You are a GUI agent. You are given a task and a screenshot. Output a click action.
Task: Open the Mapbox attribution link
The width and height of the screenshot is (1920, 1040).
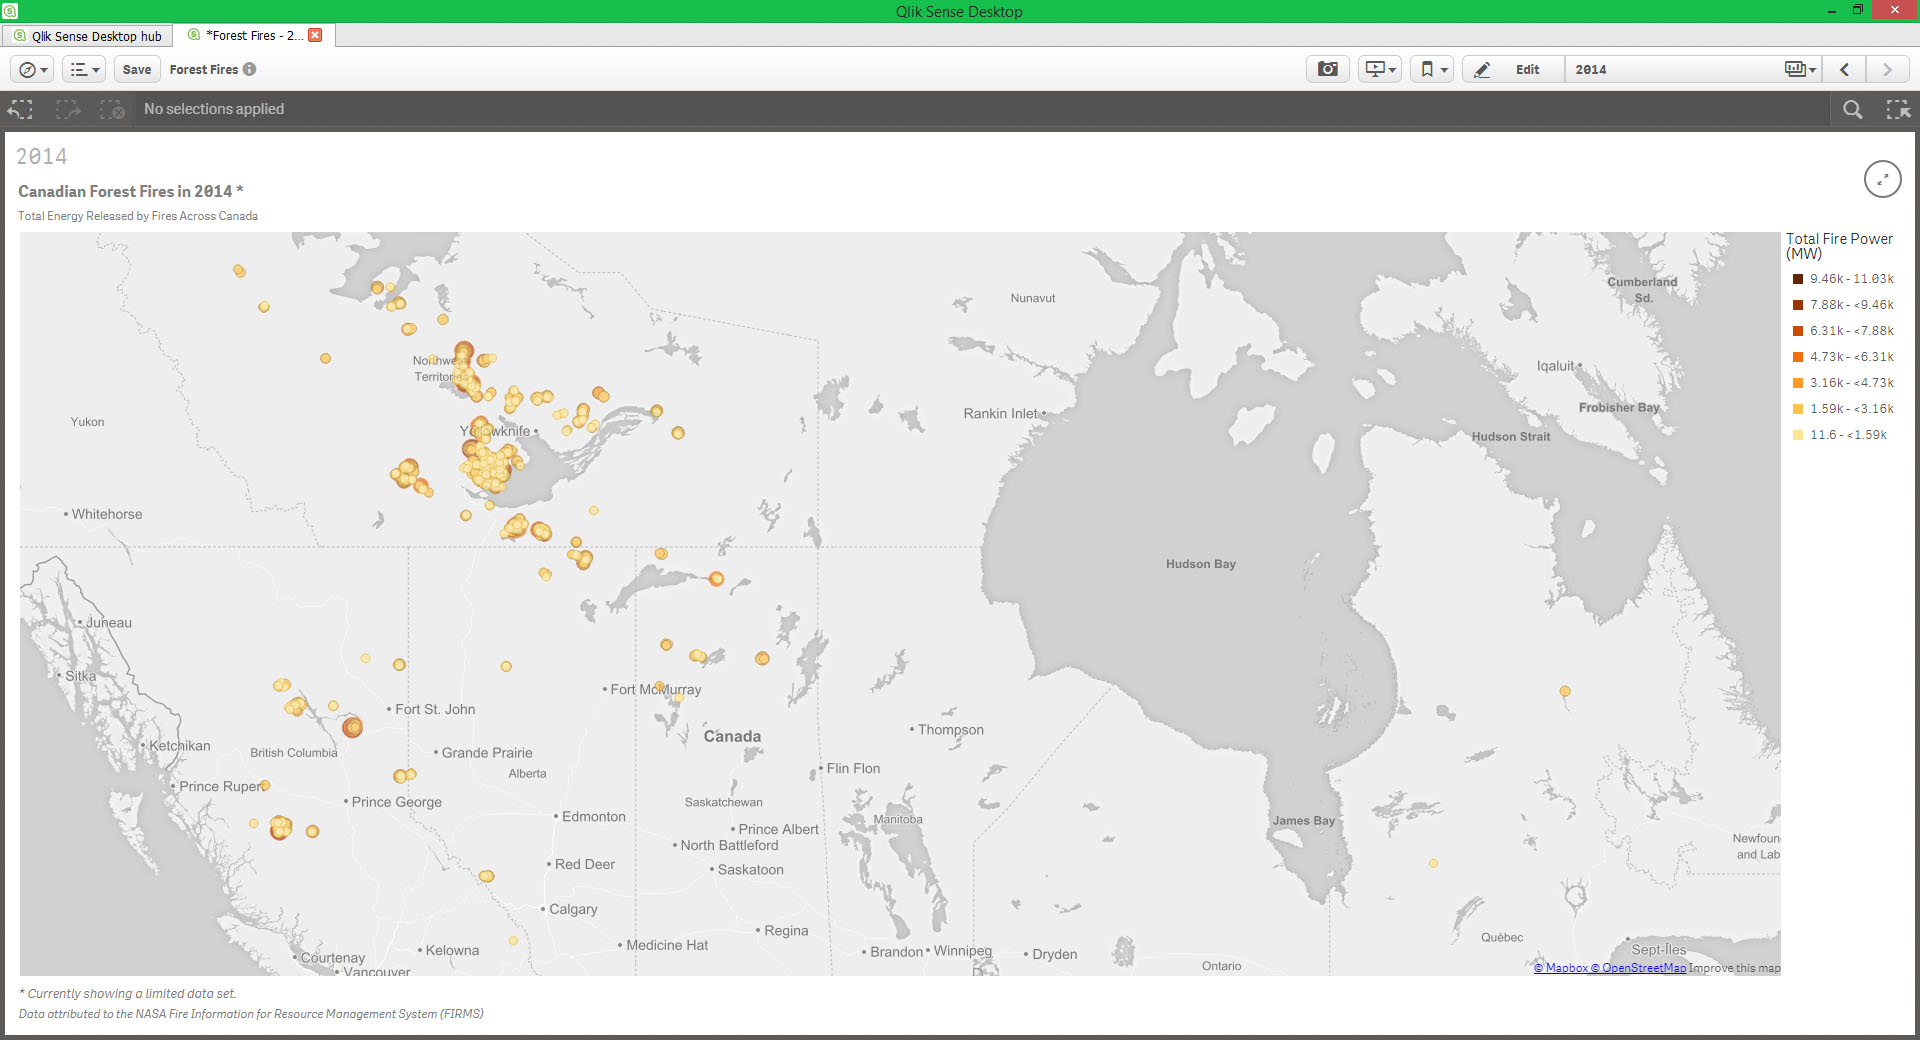[x=1561, y=968]
